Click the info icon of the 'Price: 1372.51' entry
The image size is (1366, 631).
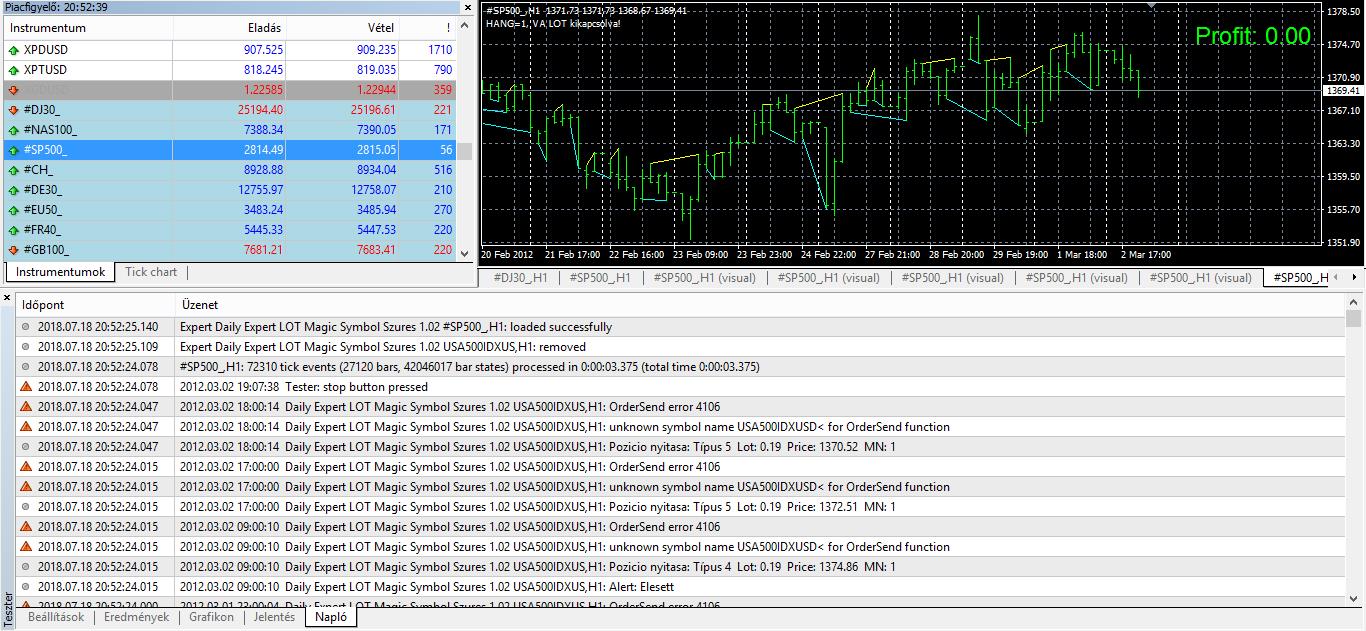26,507
